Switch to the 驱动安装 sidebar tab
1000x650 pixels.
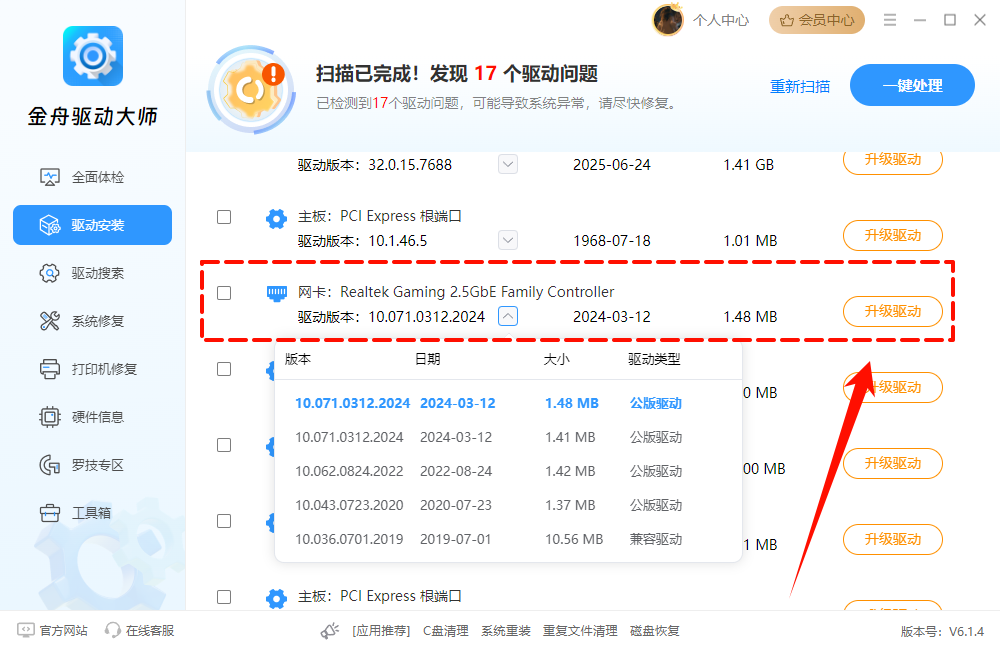click(92, 225)
